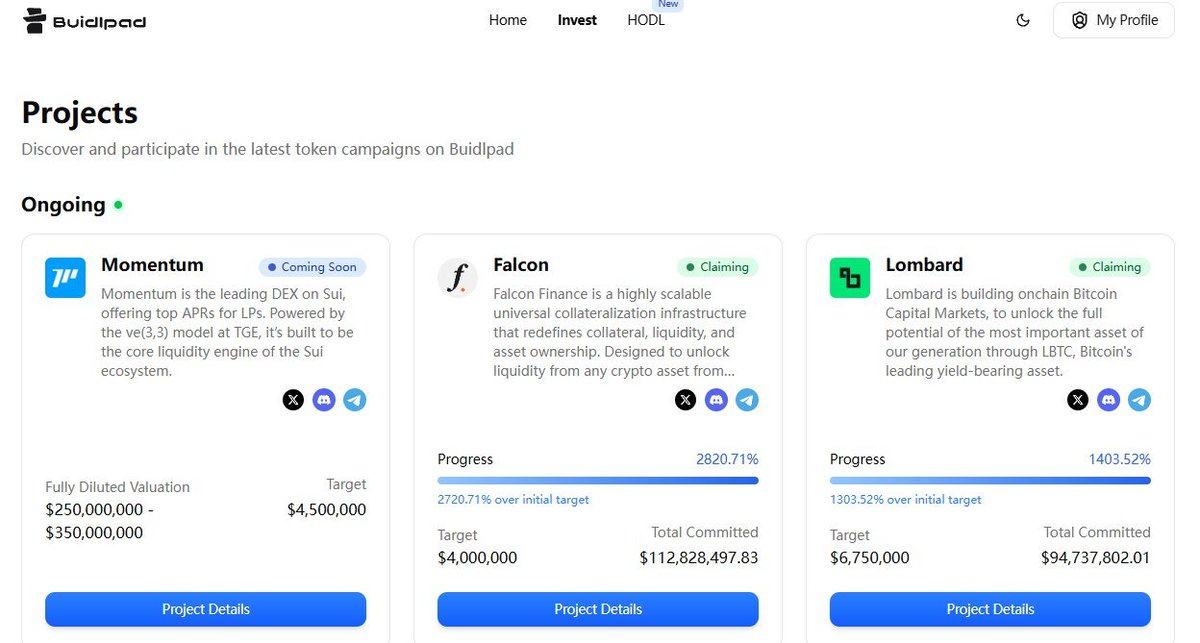
Task: Toggle dark mode with the moon icon
Action: (1023, 20)
